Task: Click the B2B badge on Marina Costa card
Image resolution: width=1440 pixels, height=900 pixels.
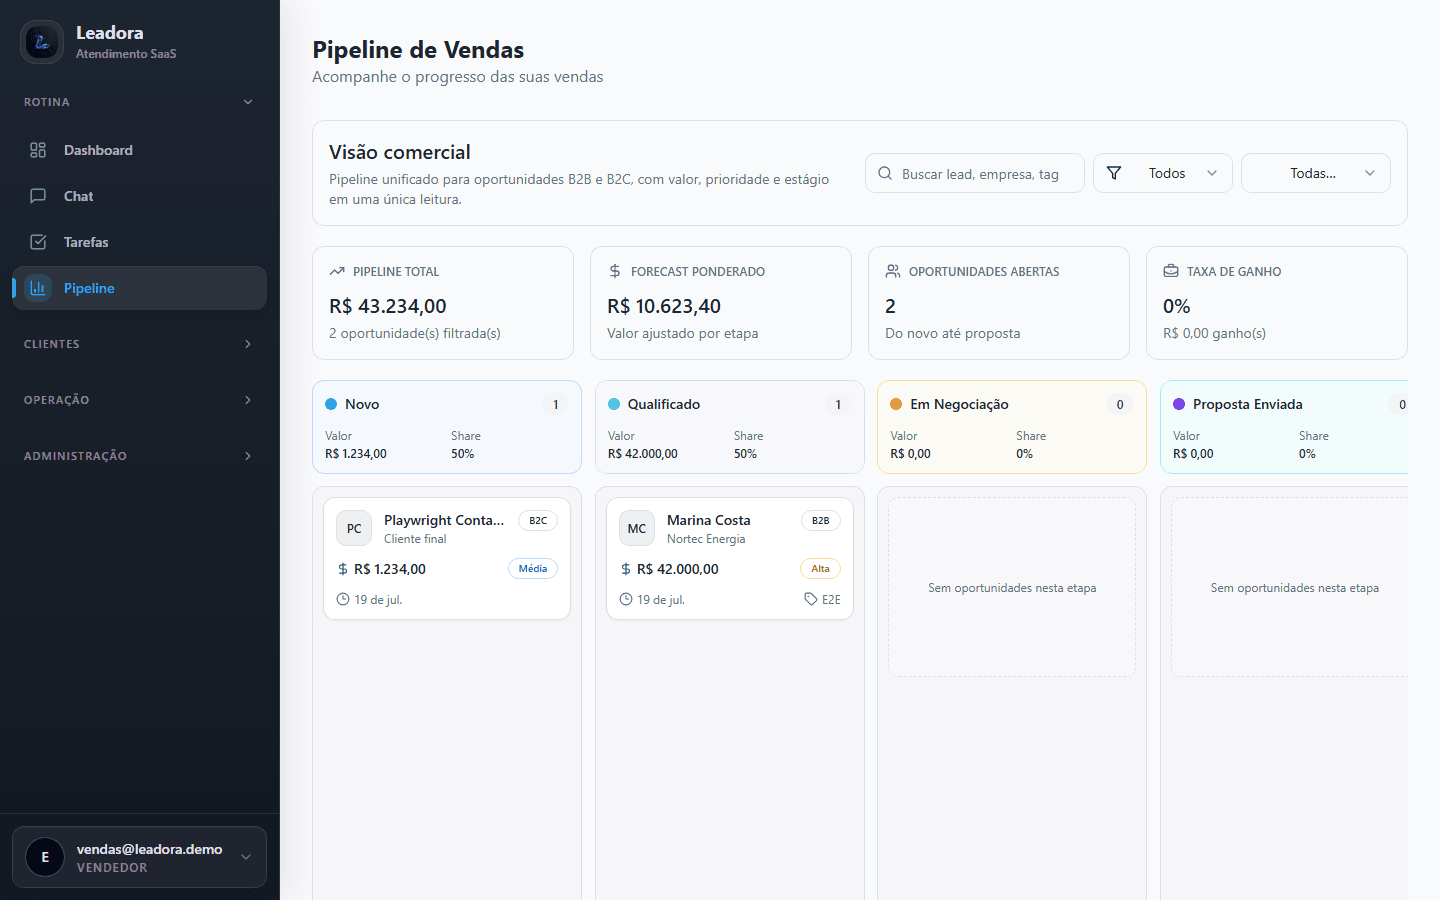Action: [821, 520]
